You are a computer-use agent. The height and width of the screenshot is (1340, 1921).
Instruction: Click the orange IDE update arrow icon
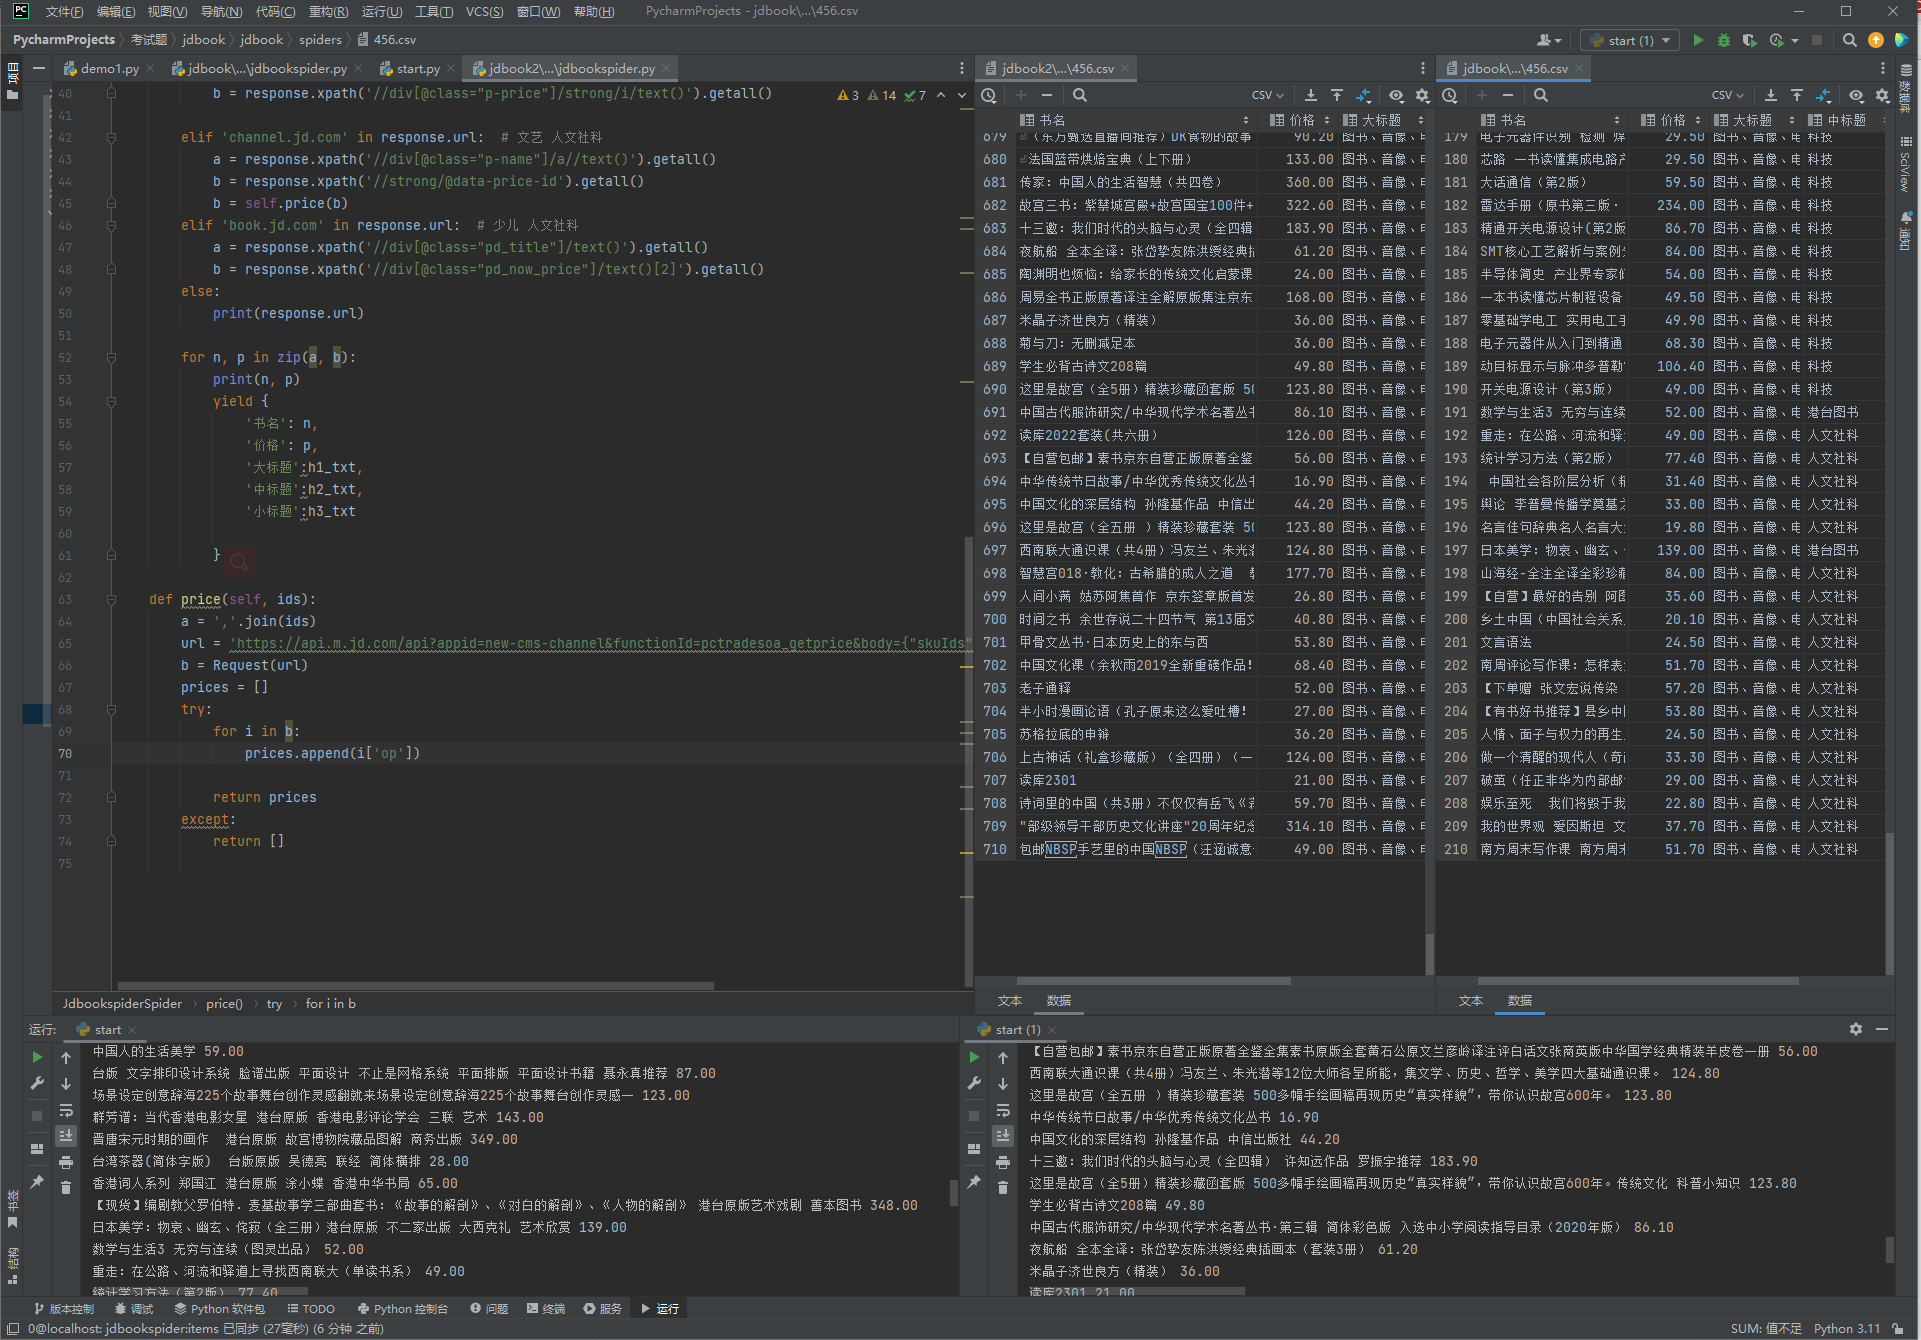pos(1876,41)
